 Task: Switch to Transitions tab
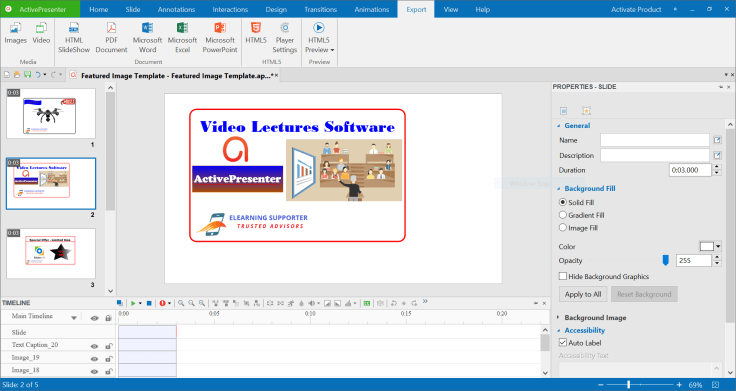[321, 9]
